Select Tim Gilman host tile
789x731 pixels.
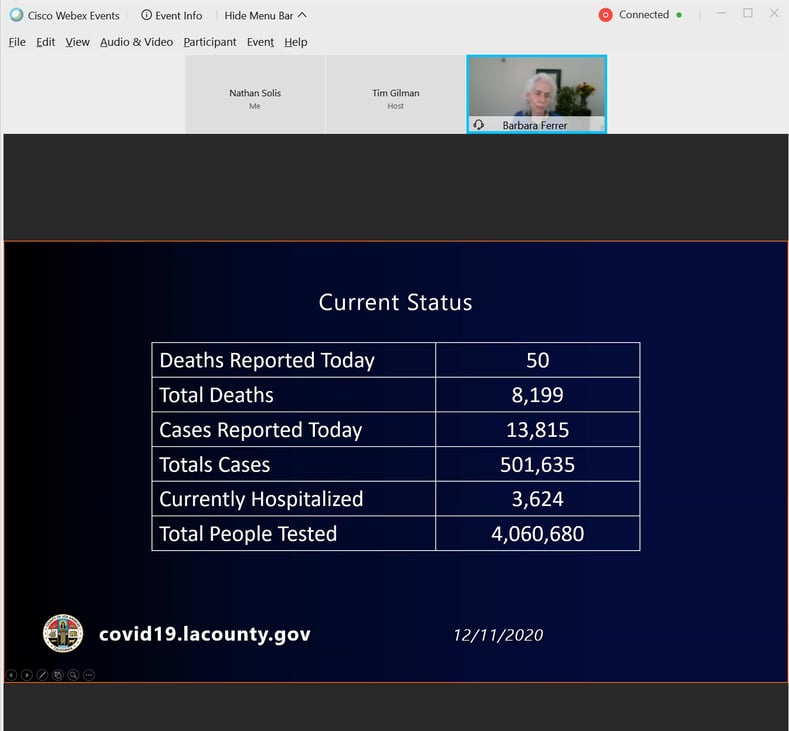(x=396, y=94)
